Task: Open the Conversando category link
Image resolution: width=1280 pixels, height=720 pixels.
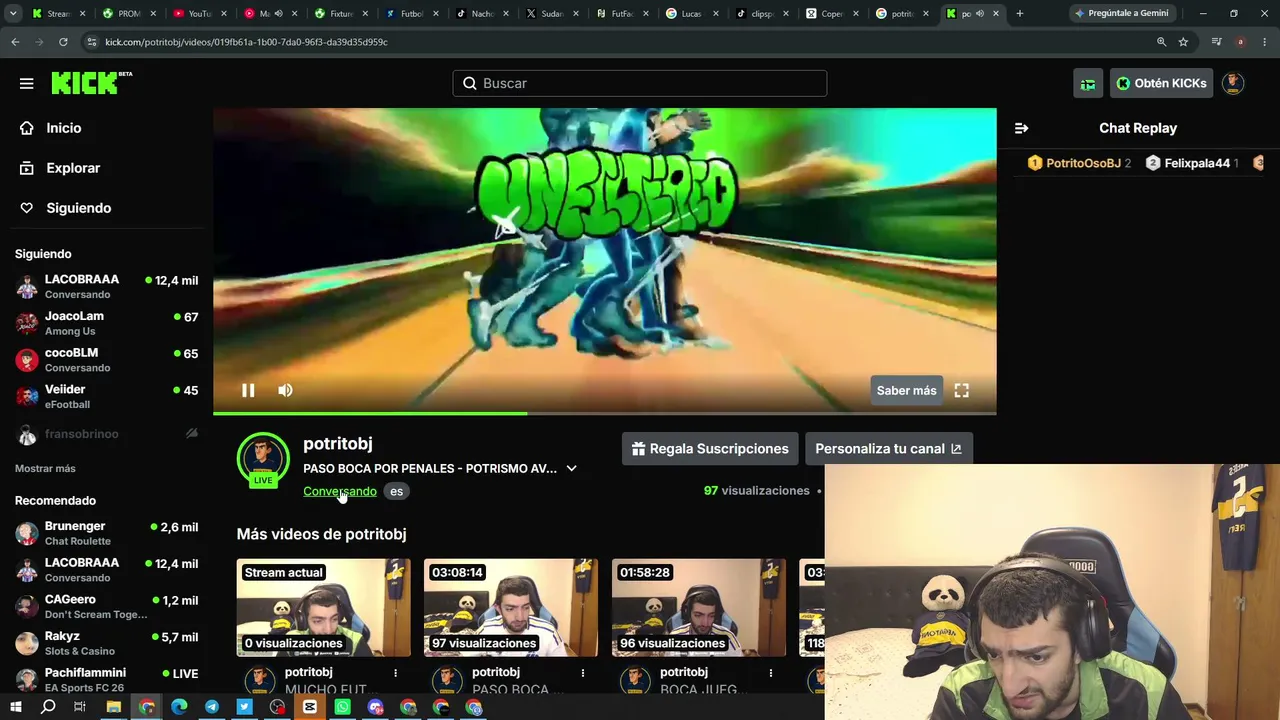Action: point(340,491)
